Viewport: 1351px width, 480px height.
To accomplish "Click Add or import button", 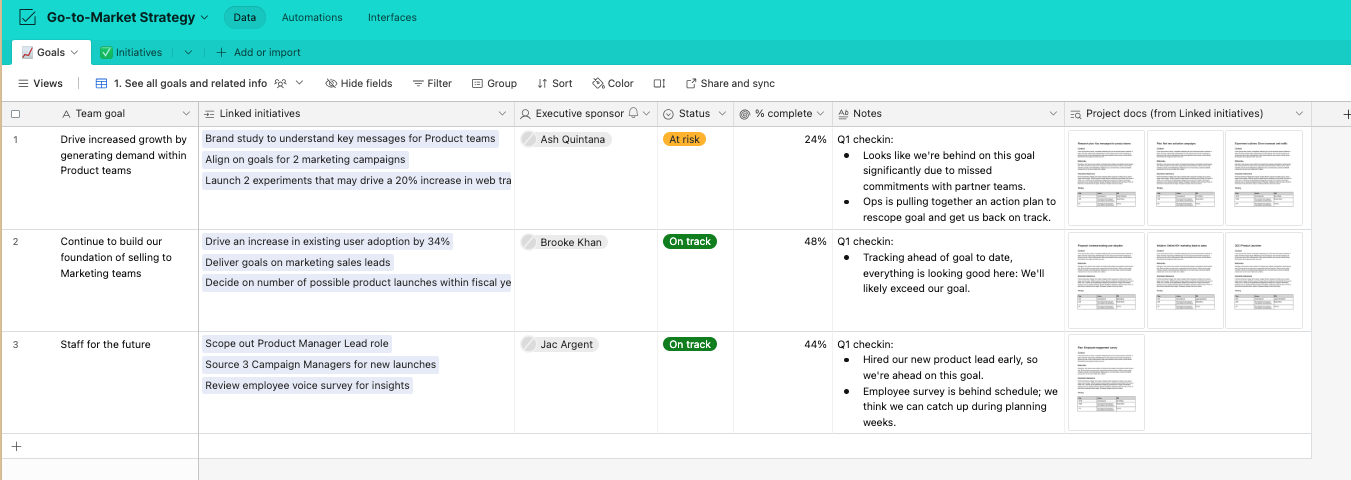I will point(258,52).
